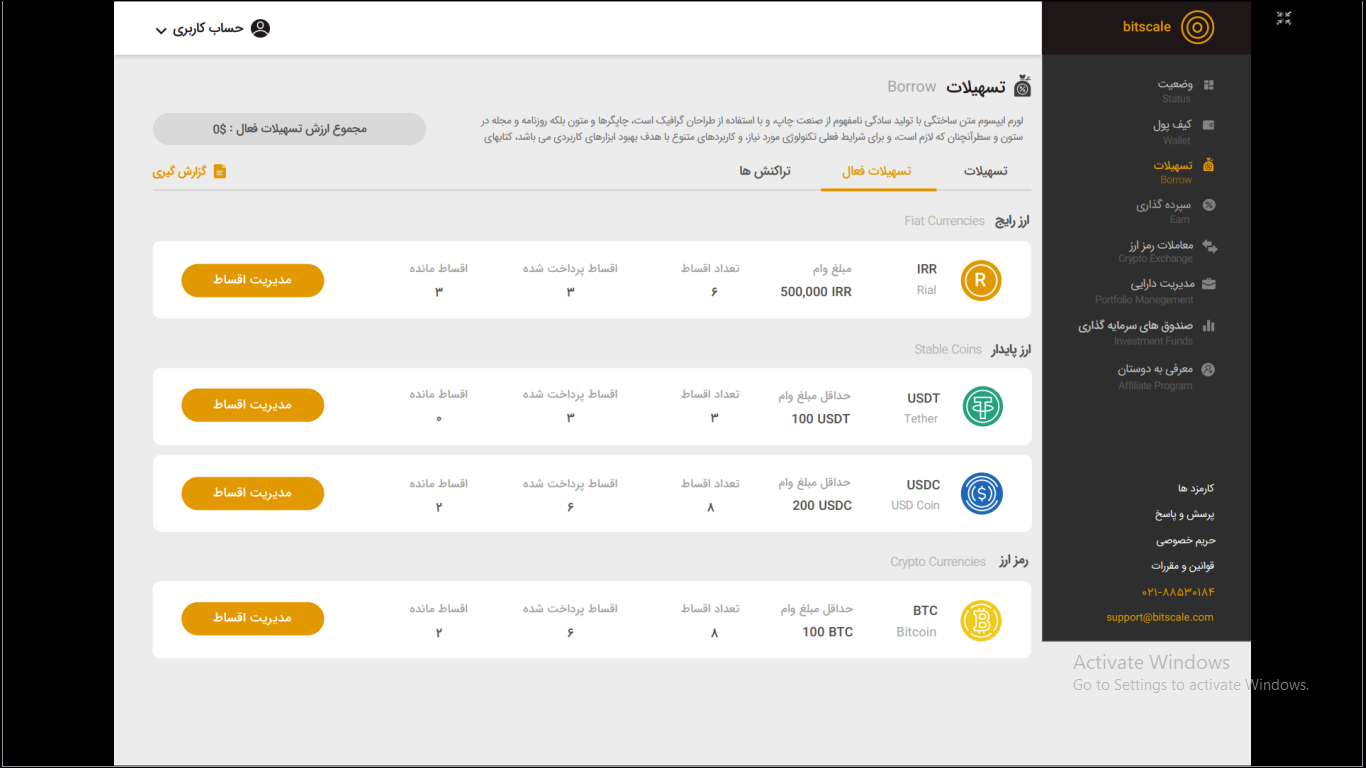Click the Bitcoin coin icon

click(x=981, y=620)
